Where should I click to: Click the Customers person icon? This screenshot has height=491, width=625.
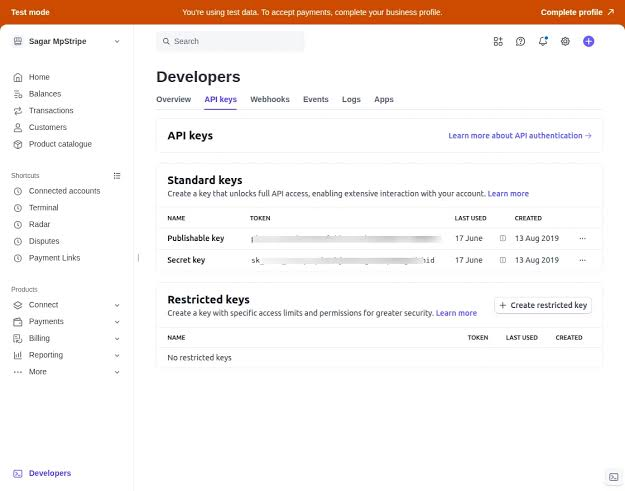click(18, 128)
